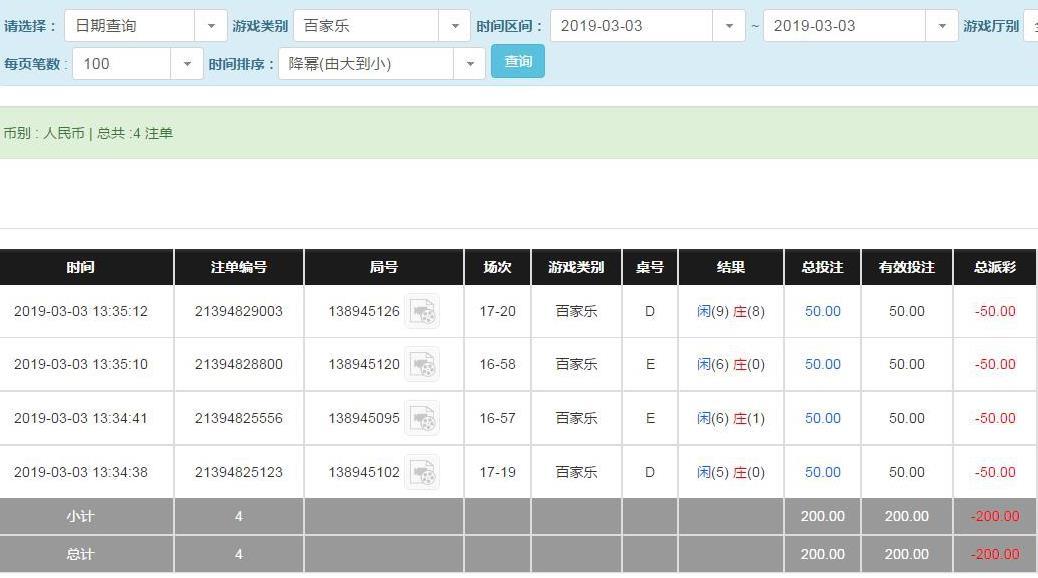Image resolution: width=1038 pixels, height=578 pixels.
Task: Click the 闲(9) 庄(8) result cell
Action: [x=731, y=311]
